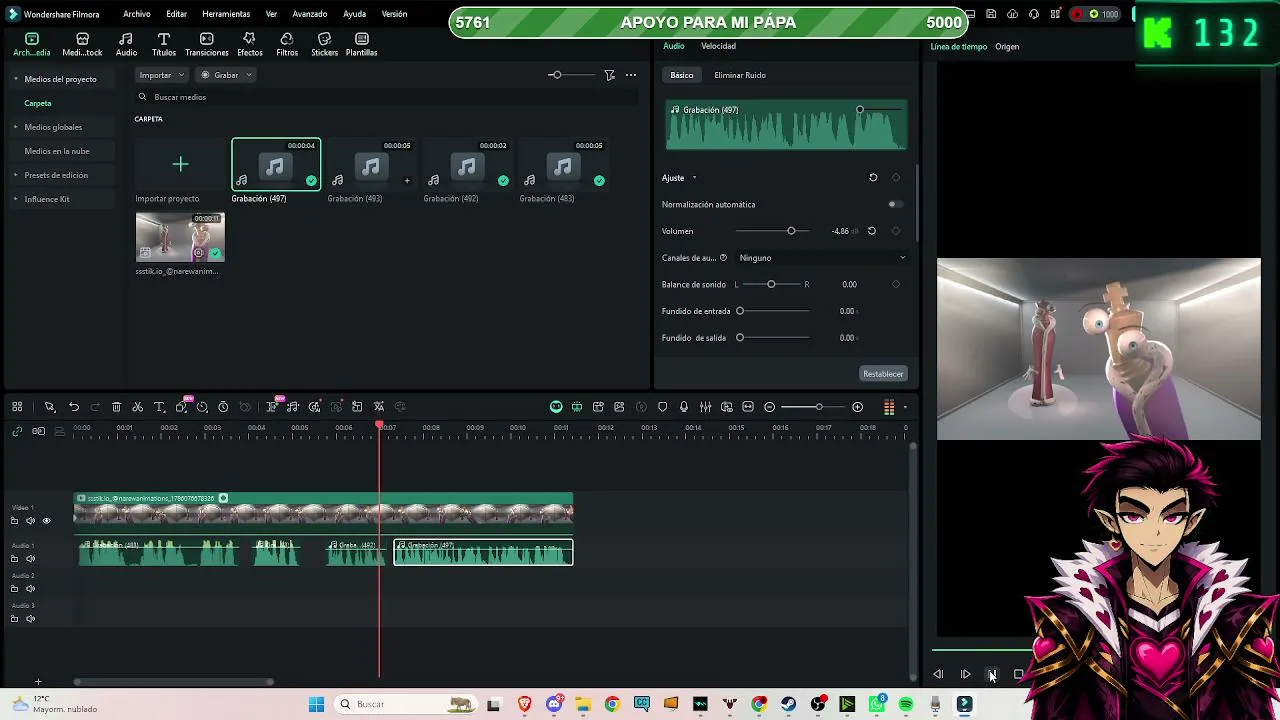Open the Editar menu
This screenshot has height=720, width=1280.
tap(177, 14)
